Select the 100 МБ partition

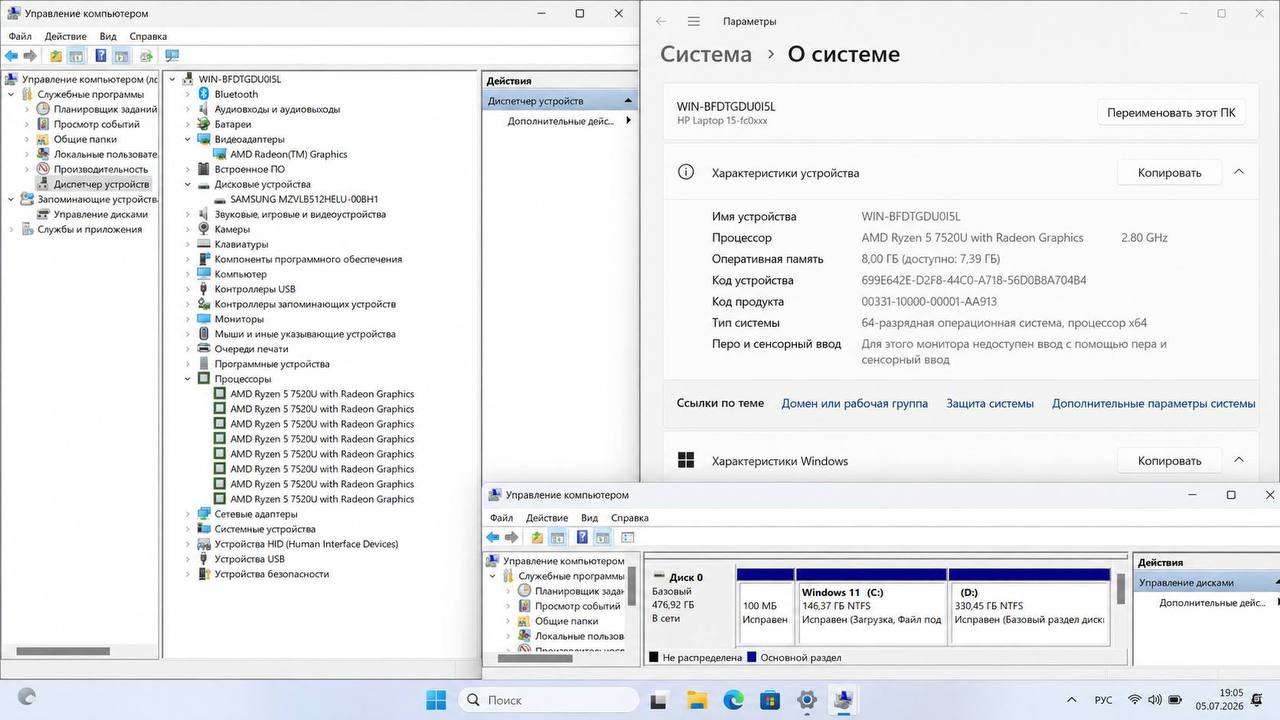tap(766, 607)
